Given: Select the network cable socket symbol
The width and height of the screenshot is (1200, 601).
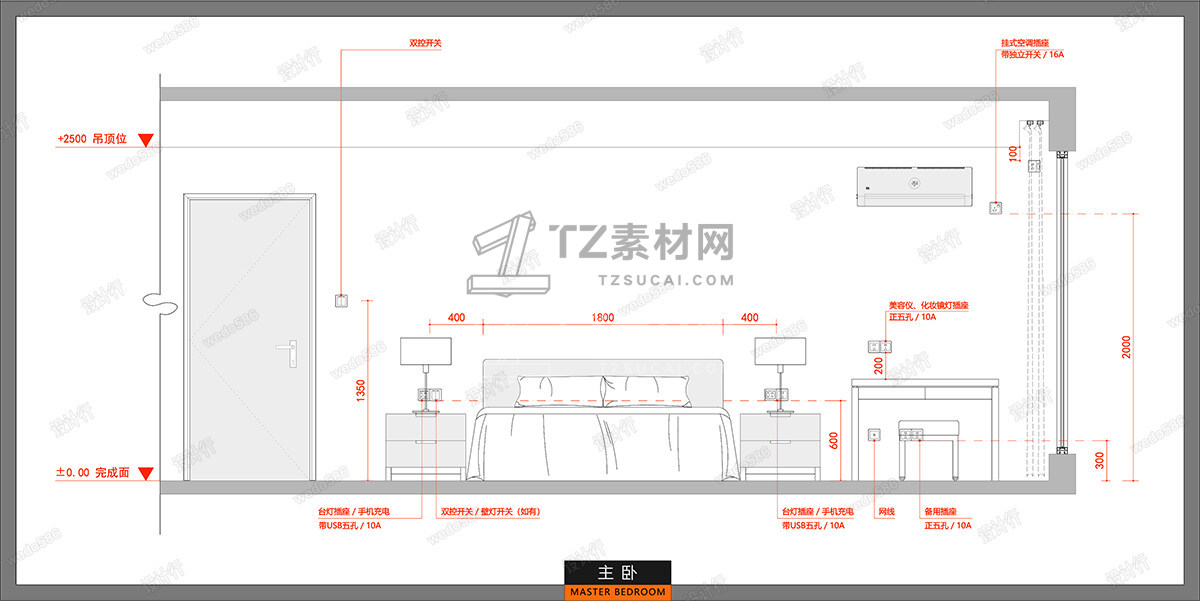Looking at the screenshot, I should [x=875, y=435].
